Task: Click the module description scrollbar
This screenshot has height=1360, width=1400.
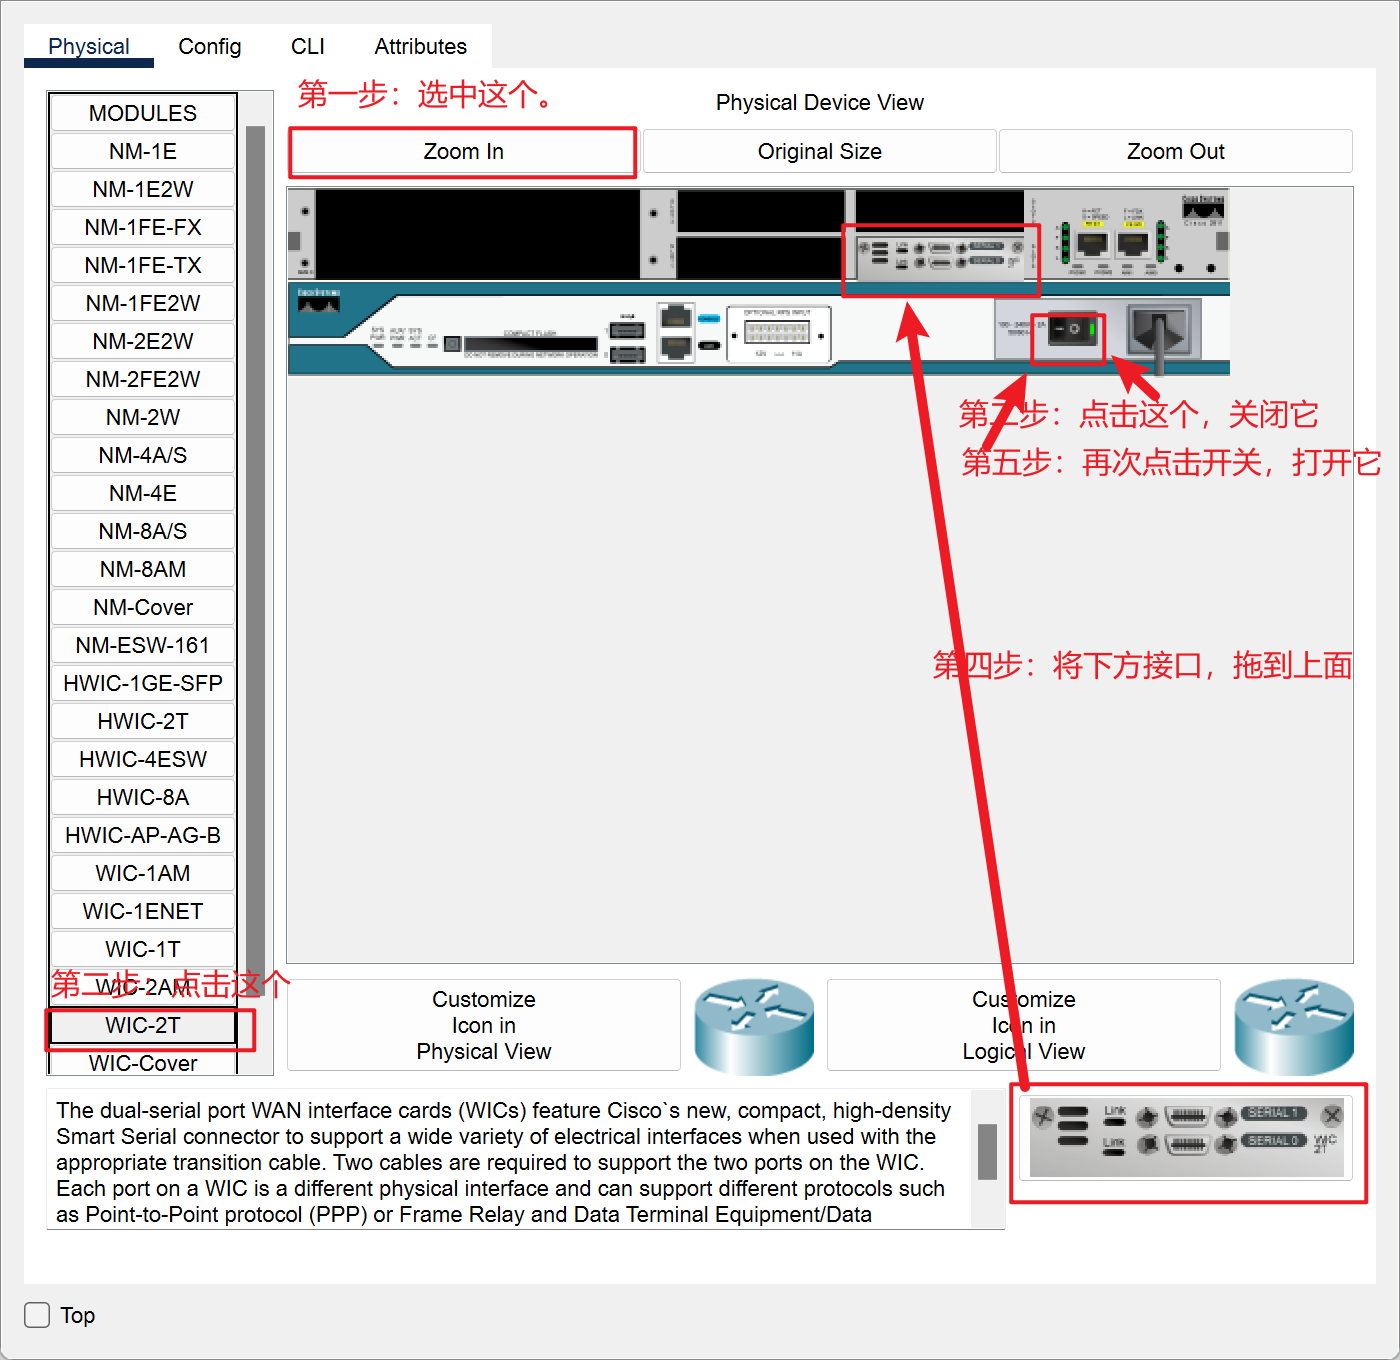Action: pyautogui.click(x=987, y=1152)
